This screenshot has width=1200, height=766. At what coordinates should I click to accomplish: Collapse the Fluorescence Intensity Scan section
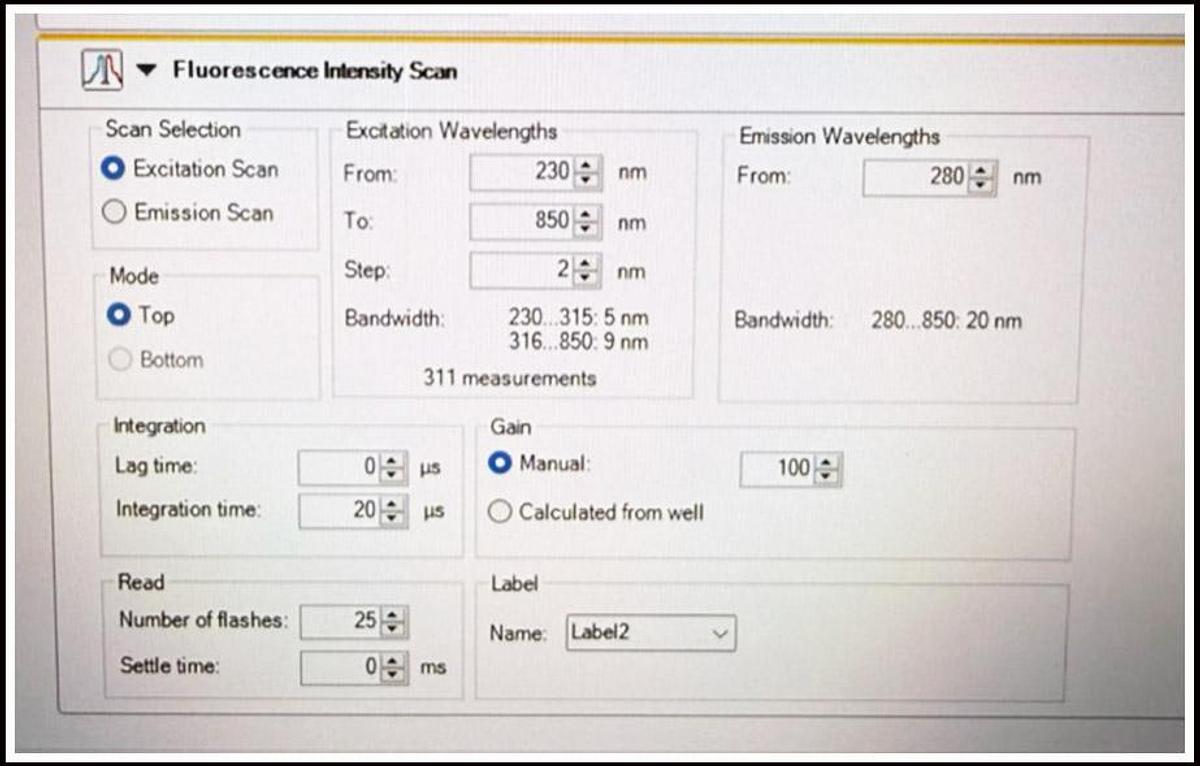point(147,70)
